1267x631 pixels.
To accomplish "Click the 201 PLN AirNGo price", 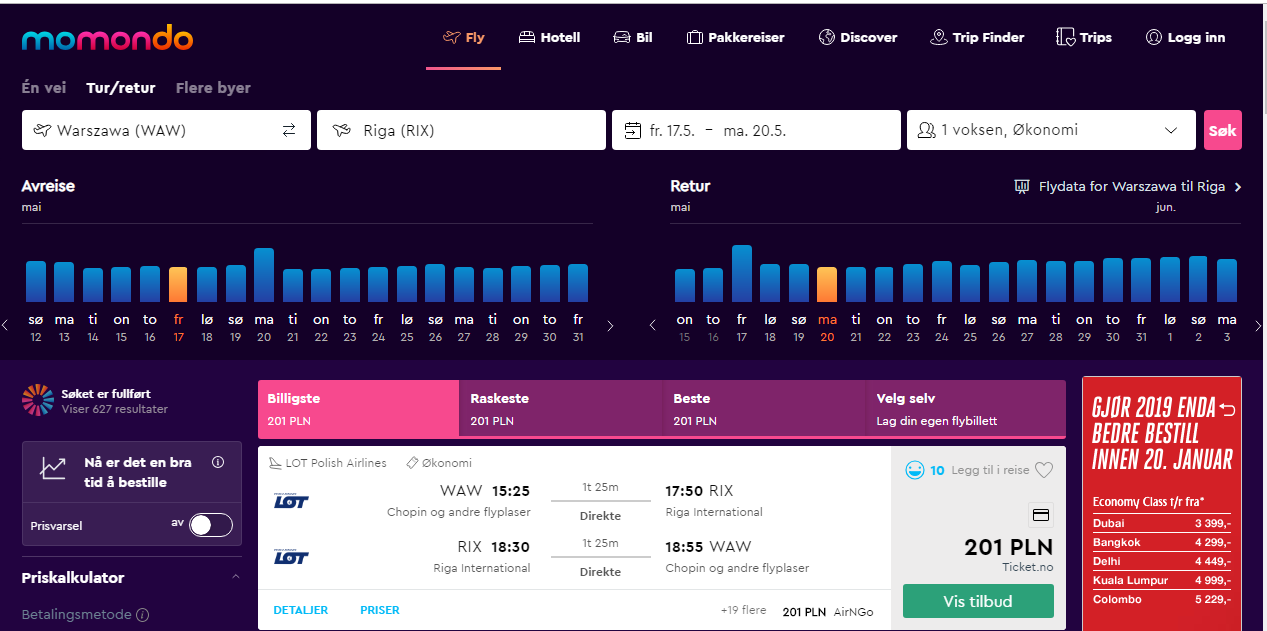I will (828, 611).
